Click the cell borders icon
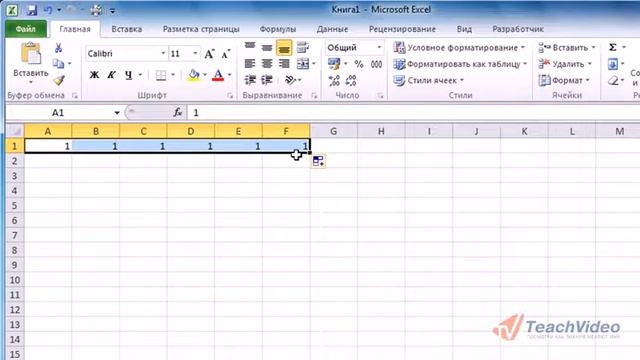This screenshot has width=640, height=360. click(161, 75)
